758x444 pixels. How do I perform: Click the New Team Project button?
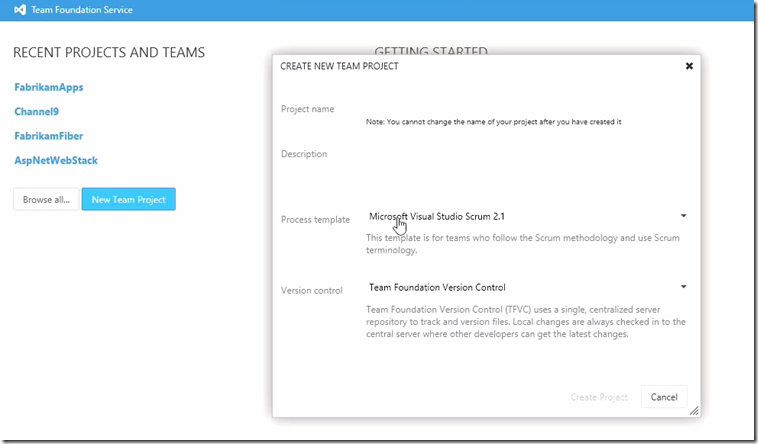129,199
